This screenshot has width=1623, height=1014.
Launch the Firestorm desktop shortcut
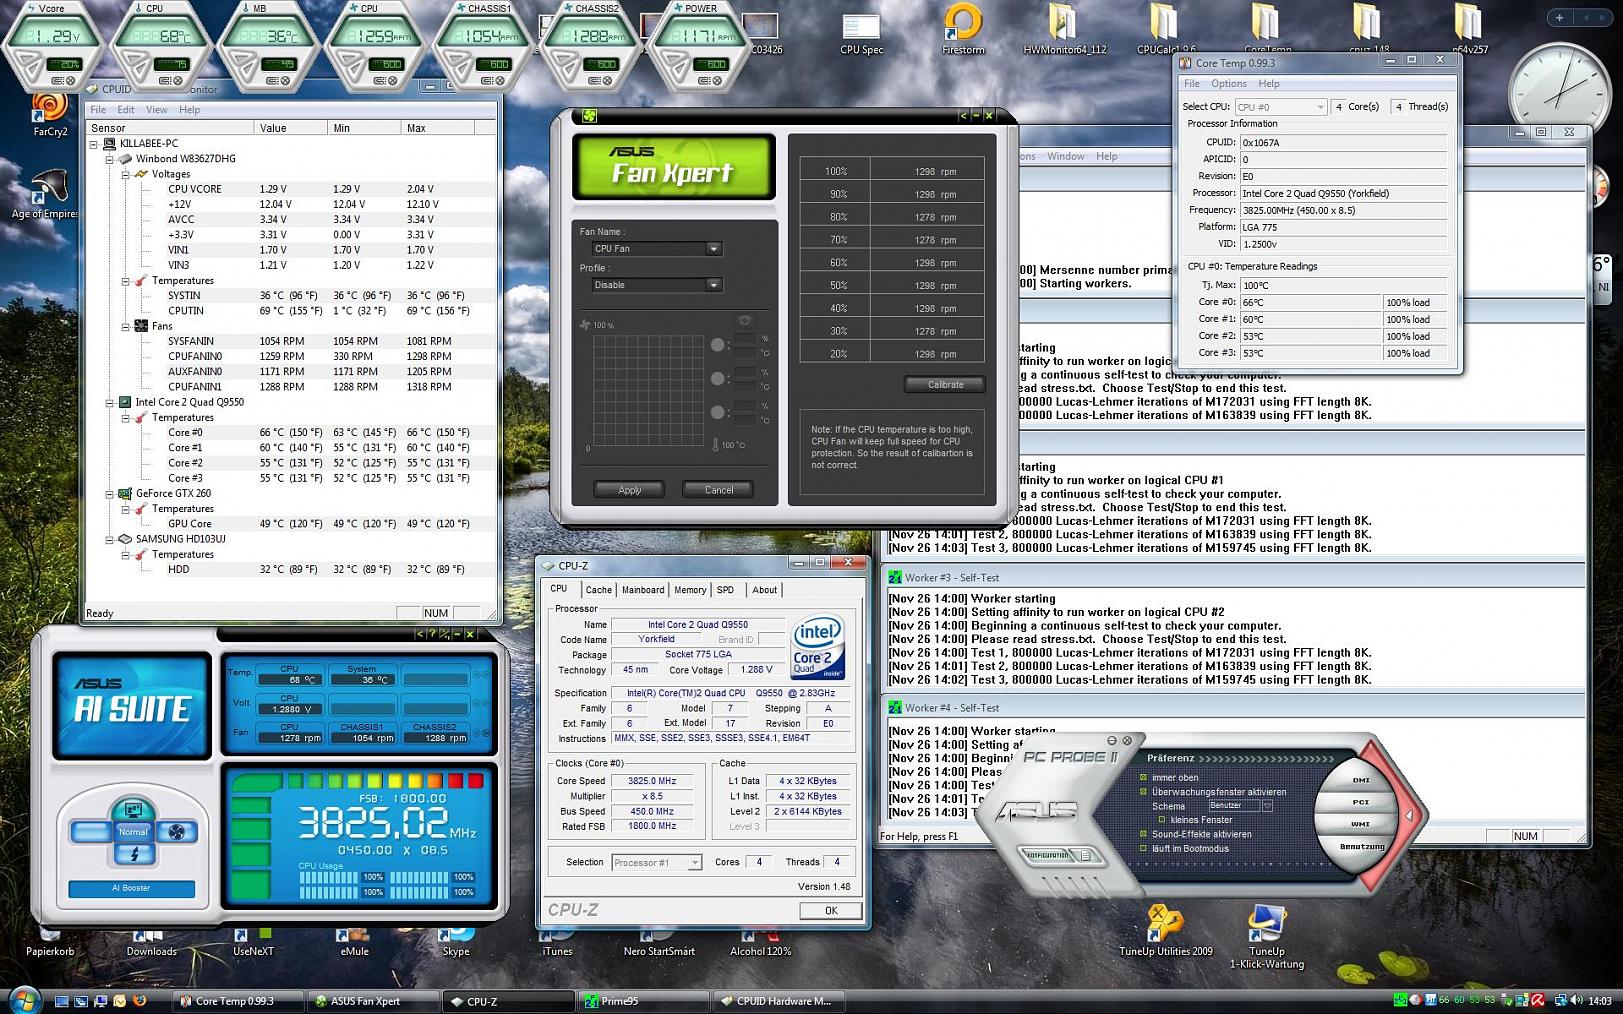963,30
